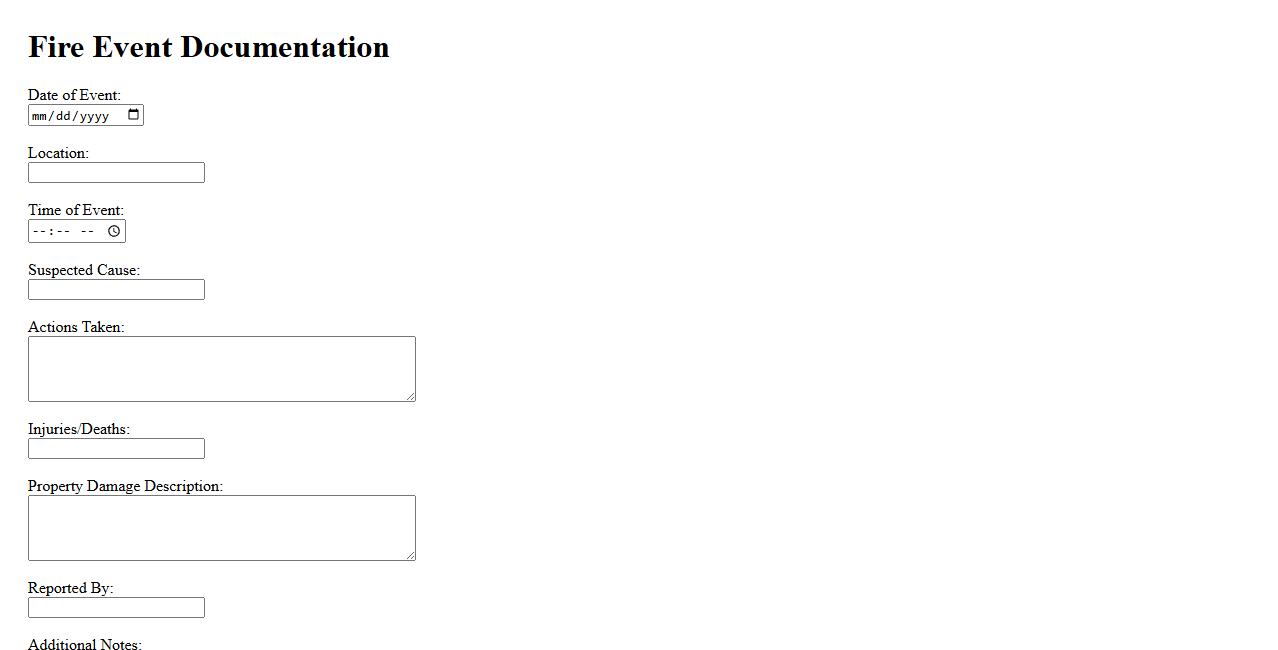Screen dimensions: 1278x650
Task: Select the hour segment of the time field
Action: 38,232
